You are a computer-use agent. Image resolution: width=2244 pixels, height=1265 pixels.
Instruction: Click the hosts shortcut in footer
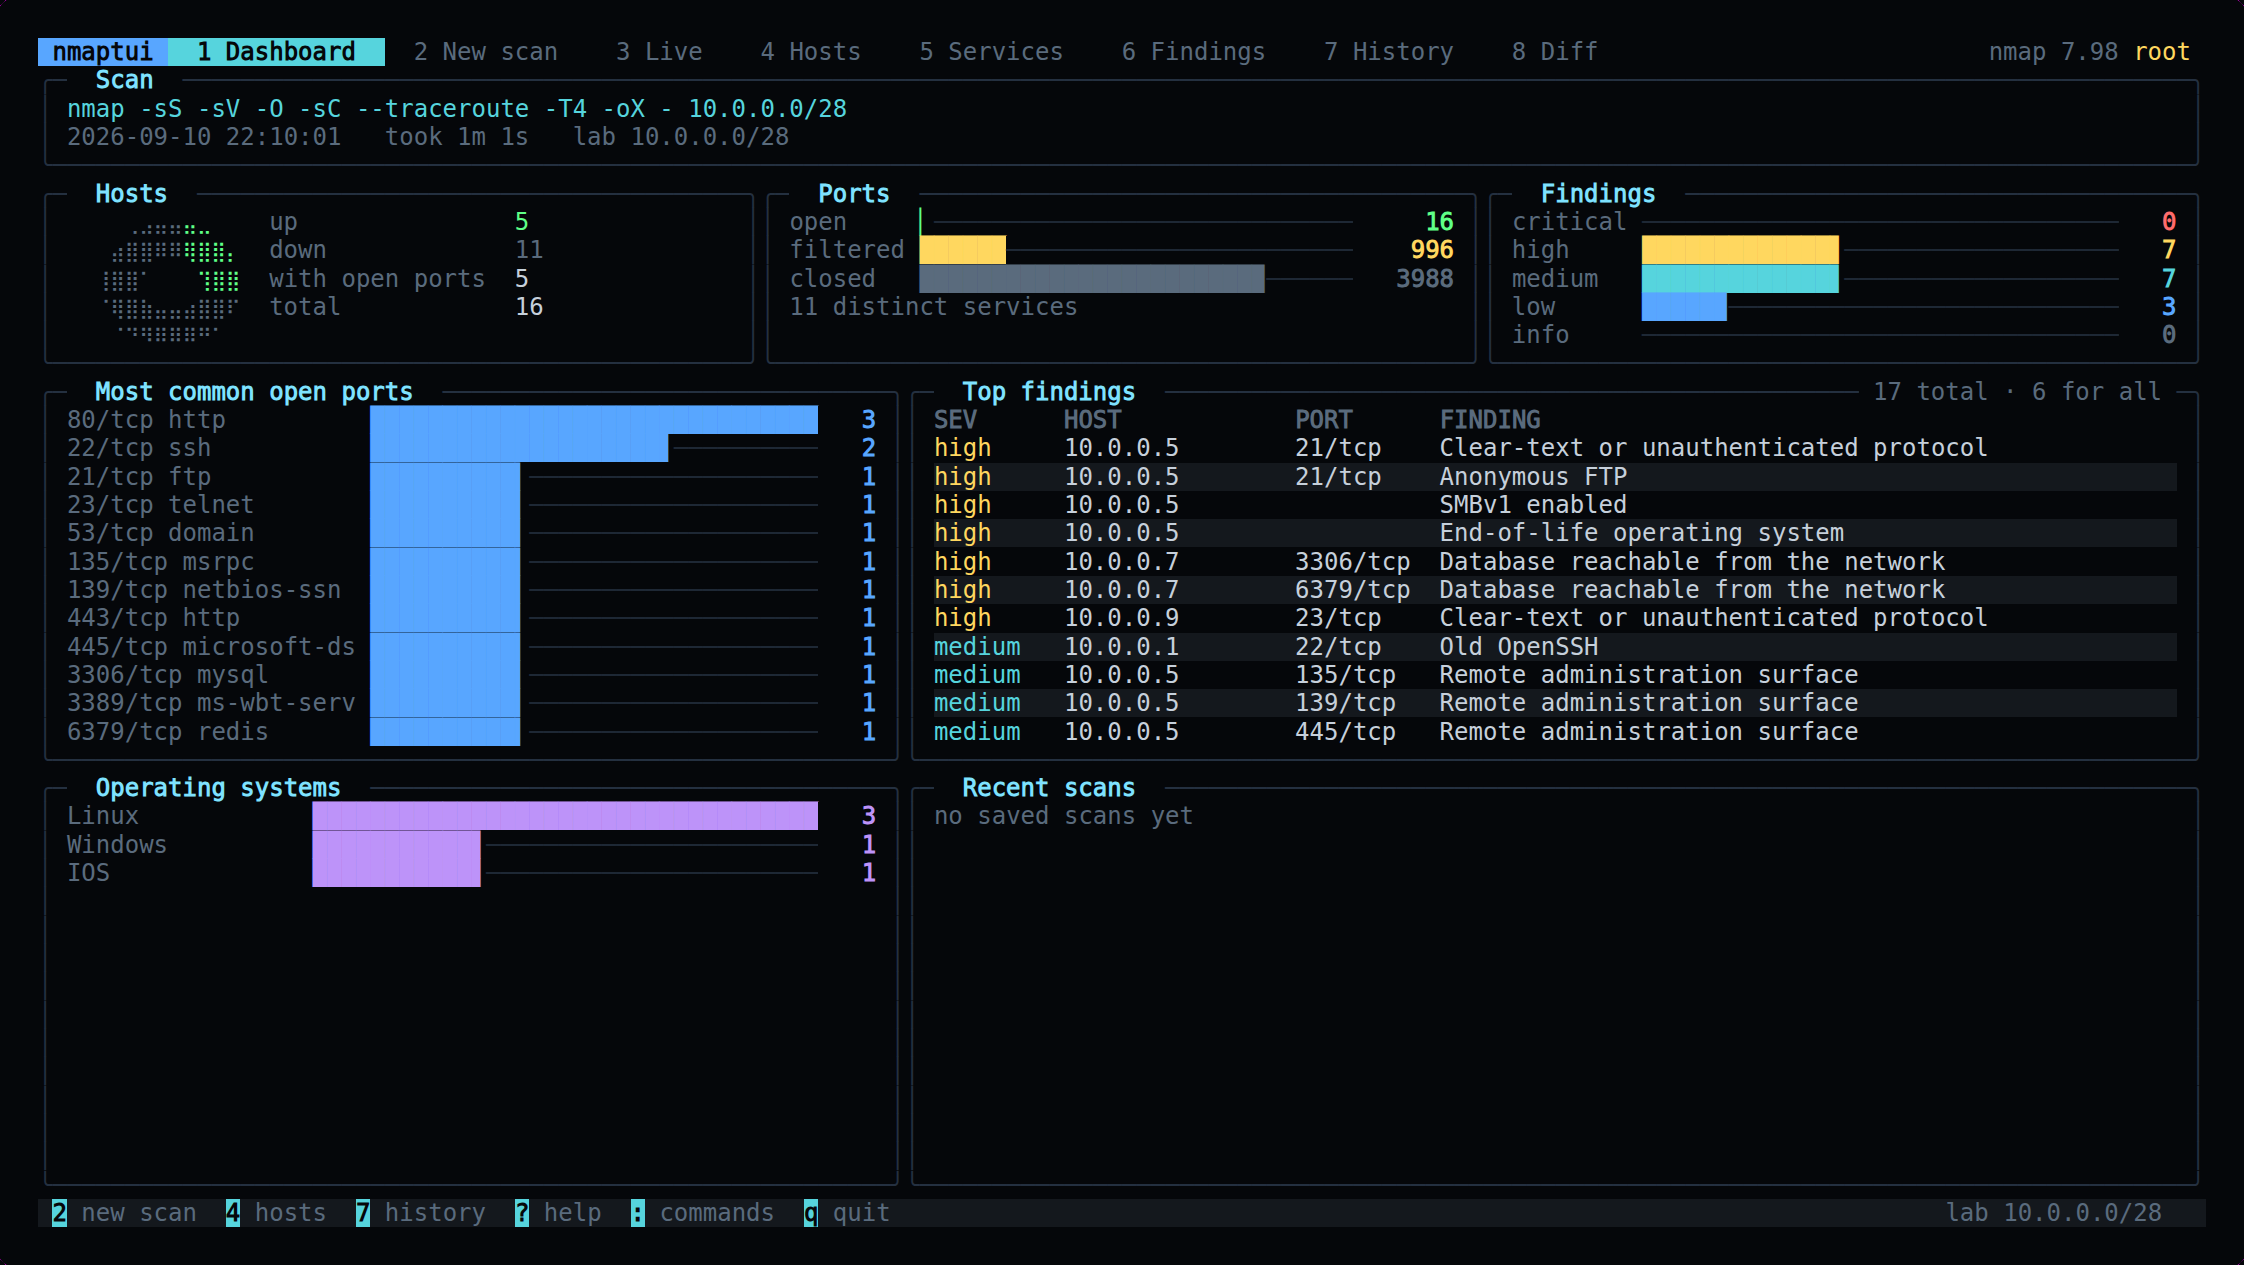pyautogui.click(x=276, y=1213)
